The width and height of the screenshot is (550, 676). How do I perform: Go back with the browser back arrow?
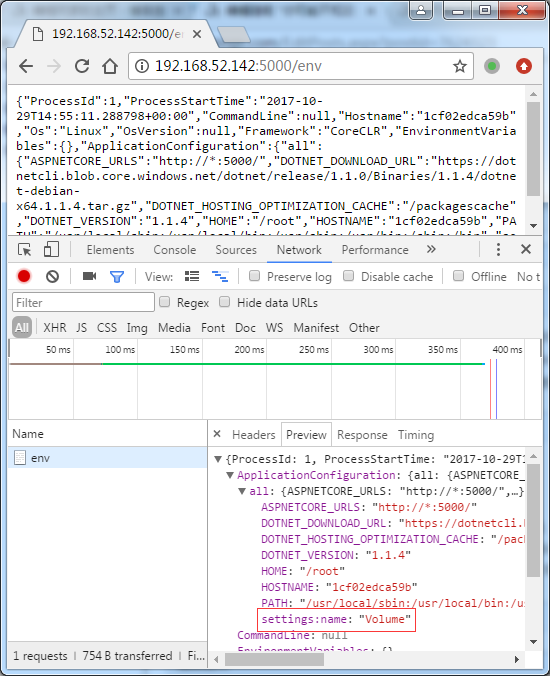point(26,66)
